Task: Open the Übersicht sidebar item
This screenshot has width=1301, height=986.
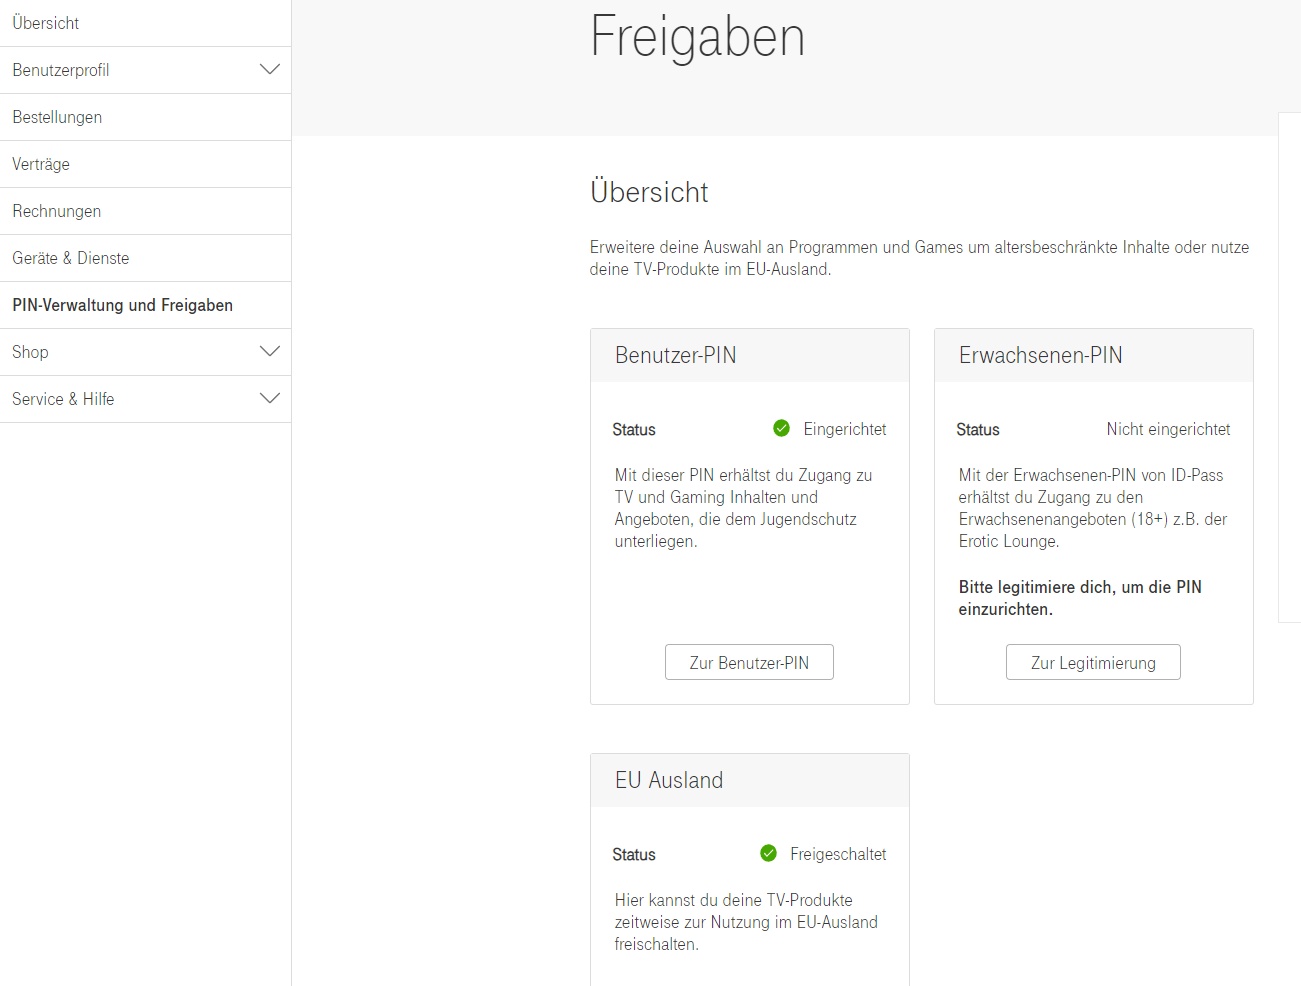Action: 46,23
